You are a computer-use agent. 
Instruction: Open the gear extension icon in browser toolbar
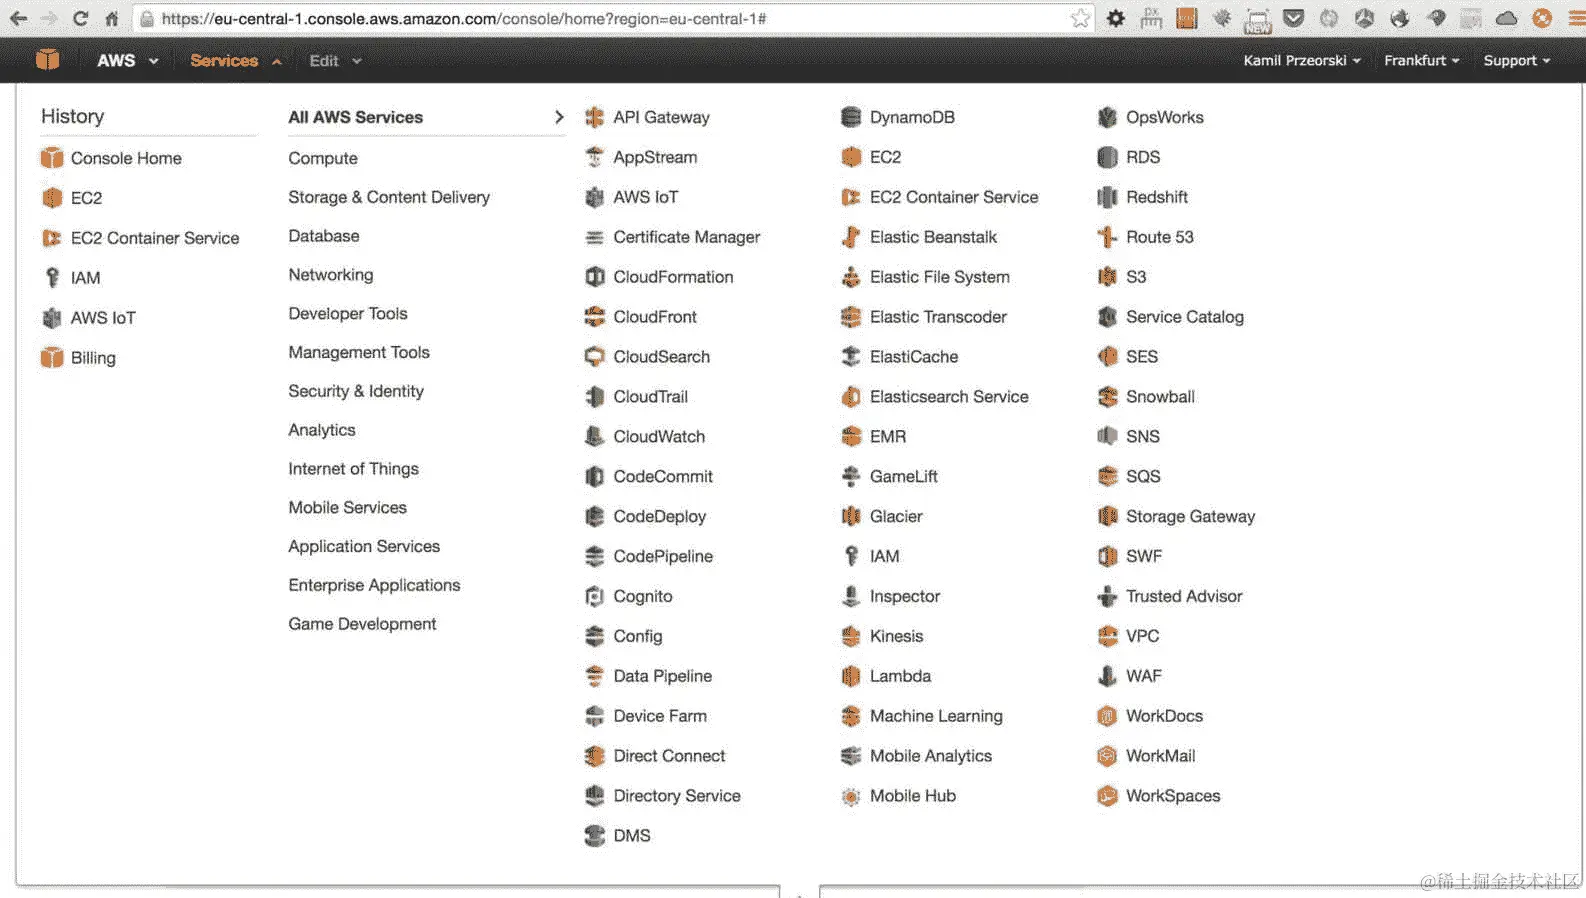click(x=1116, y=18)
